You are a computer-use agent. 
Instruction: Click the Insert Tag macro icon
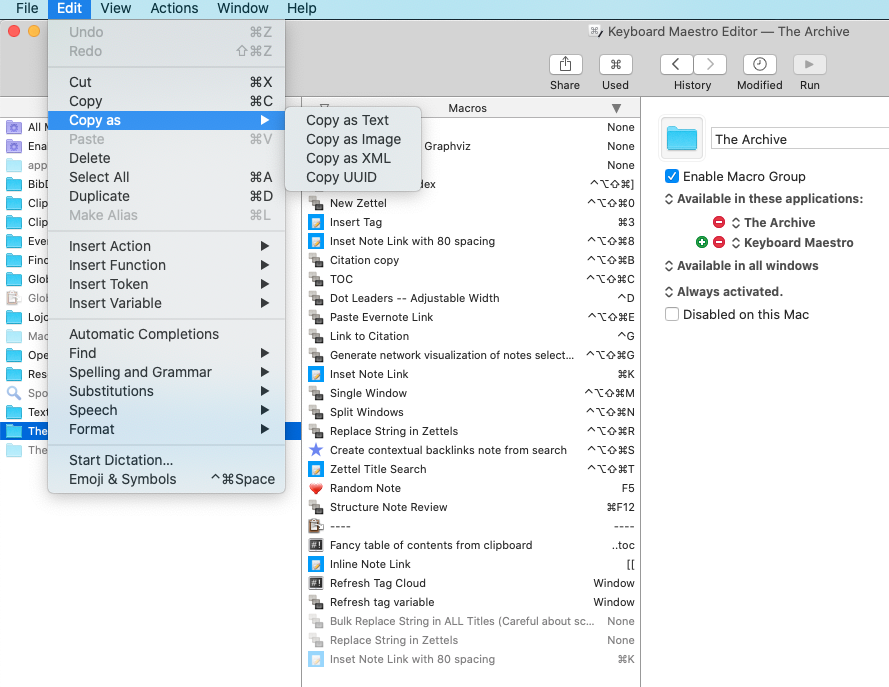(316, 222)
